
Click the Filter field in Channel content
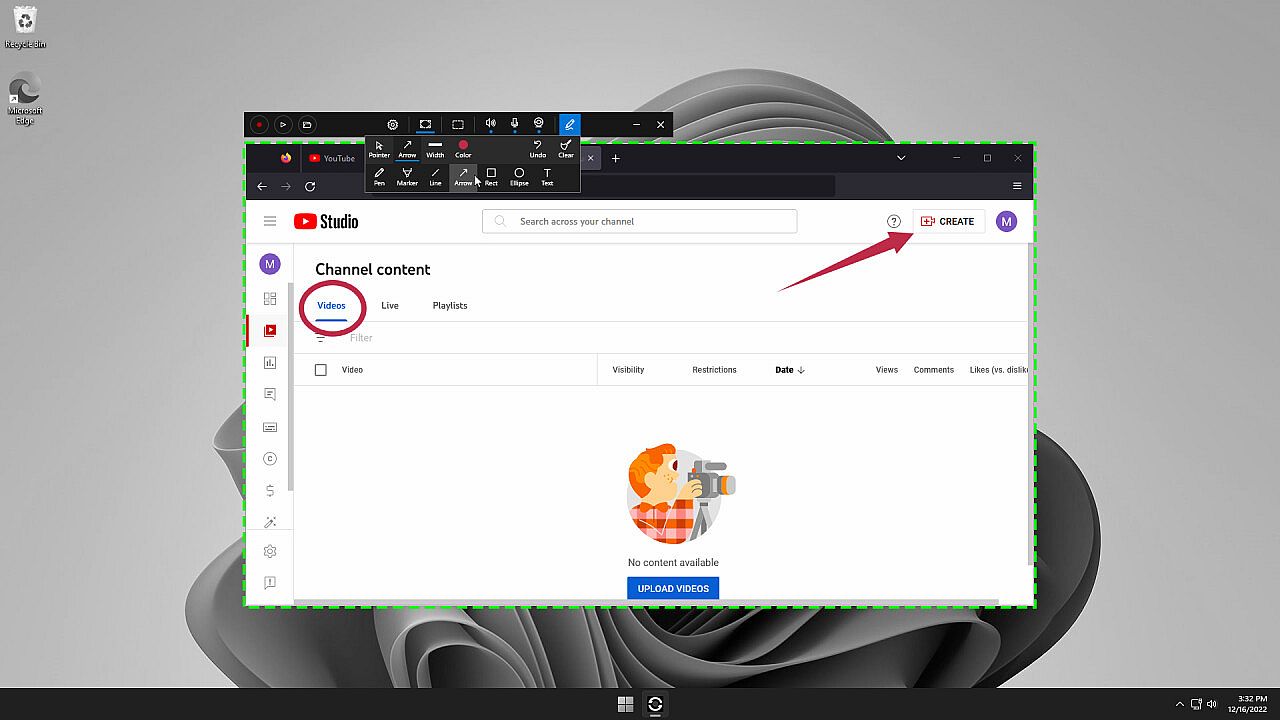[x=361, y=338]
